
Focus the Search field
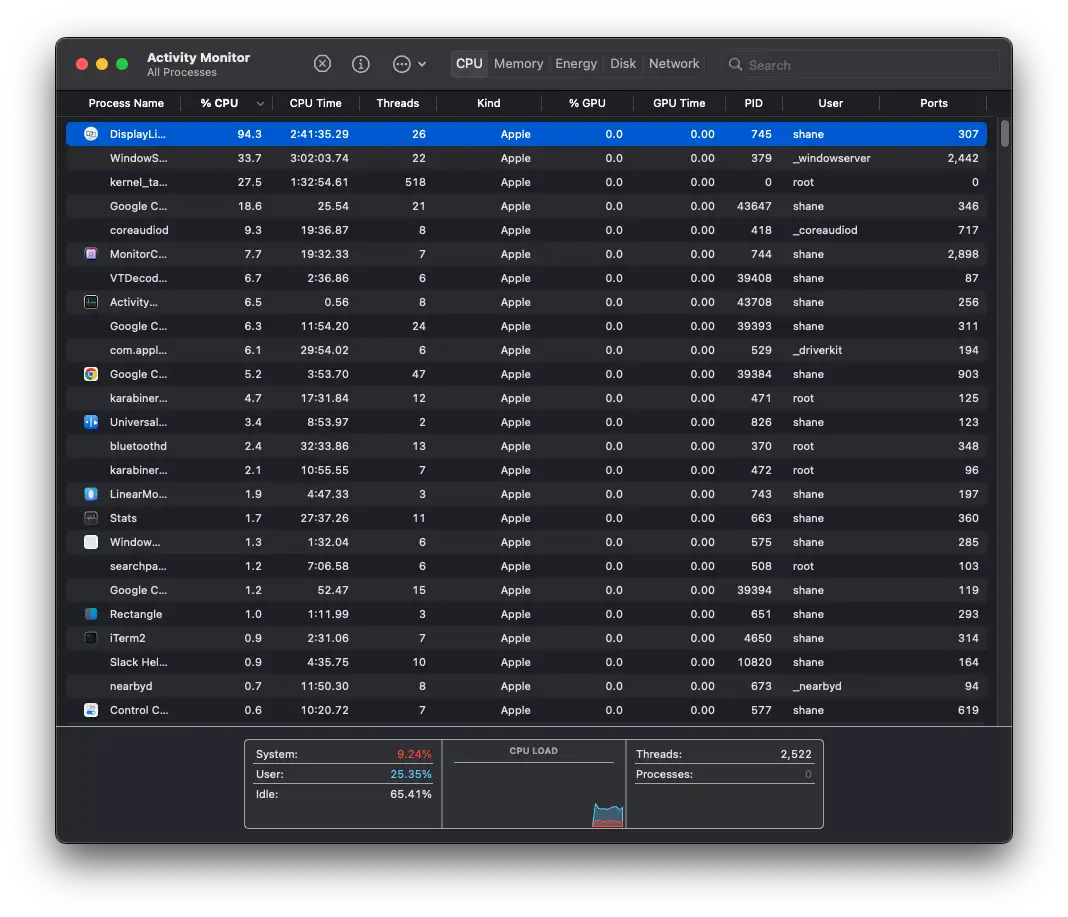click(861, 65)
